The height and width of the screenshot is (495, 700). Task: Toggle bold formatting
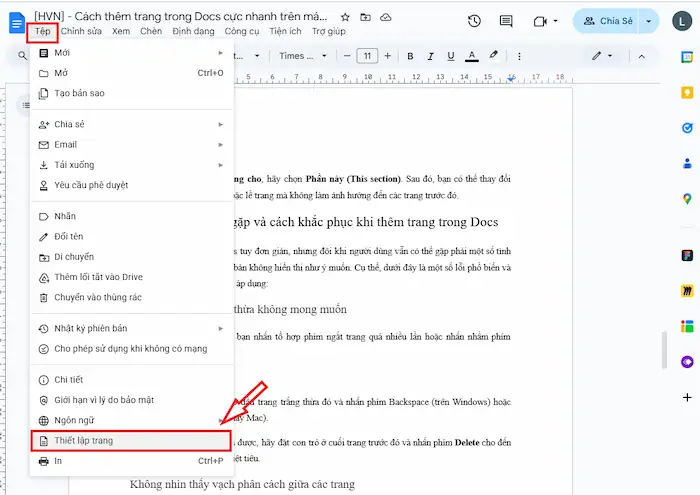click(410, 56)
